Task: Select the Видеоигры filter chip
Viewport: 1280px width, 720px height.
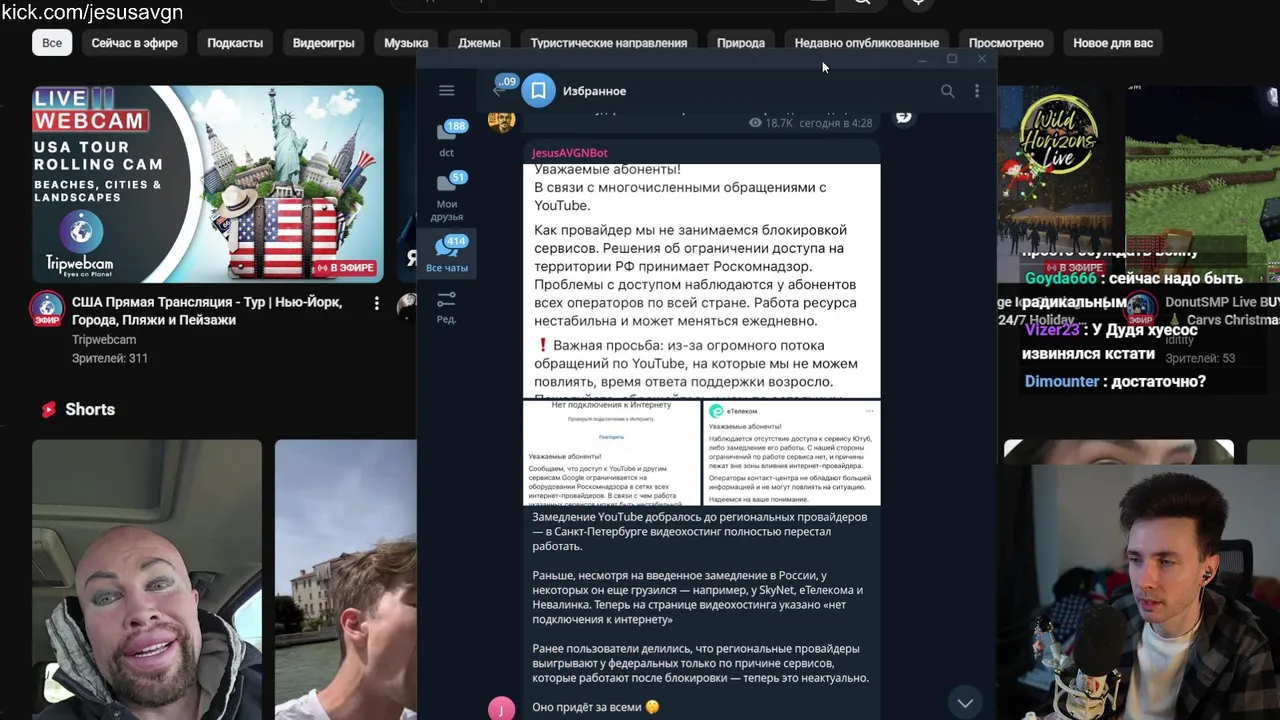Action: click(324, 43)
